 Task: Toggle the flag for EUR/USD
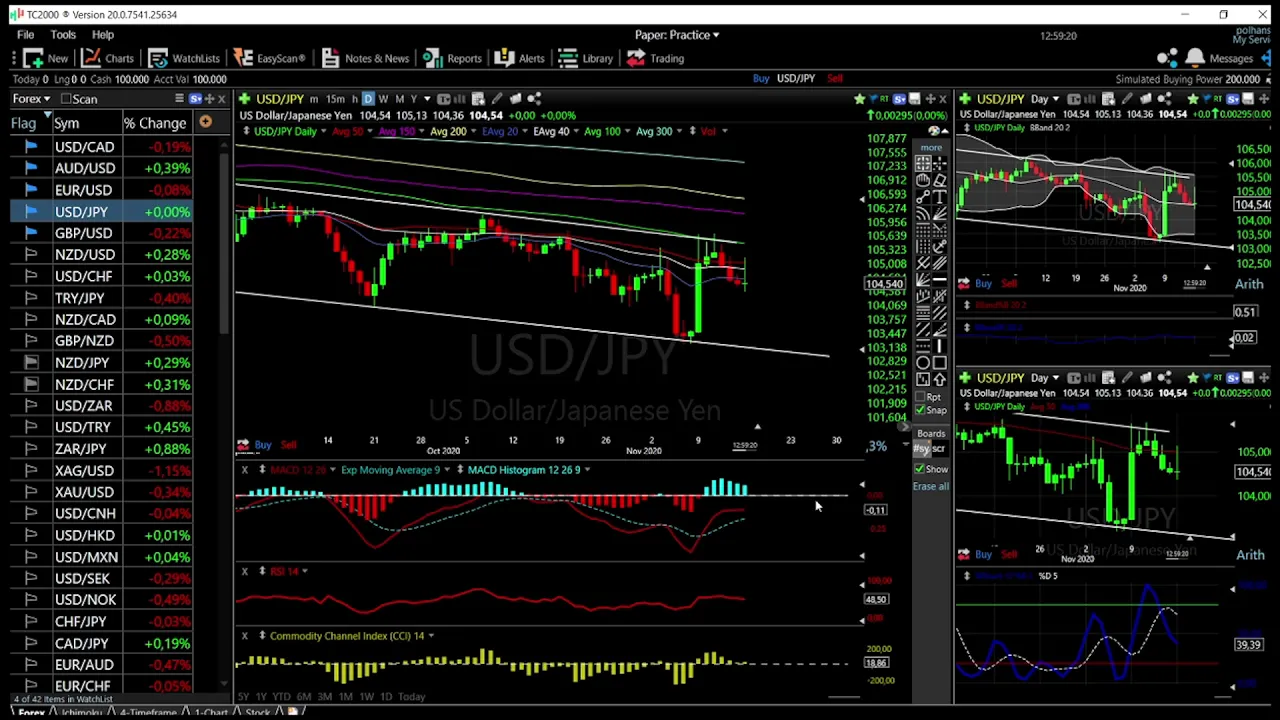[x=31, y=190]
